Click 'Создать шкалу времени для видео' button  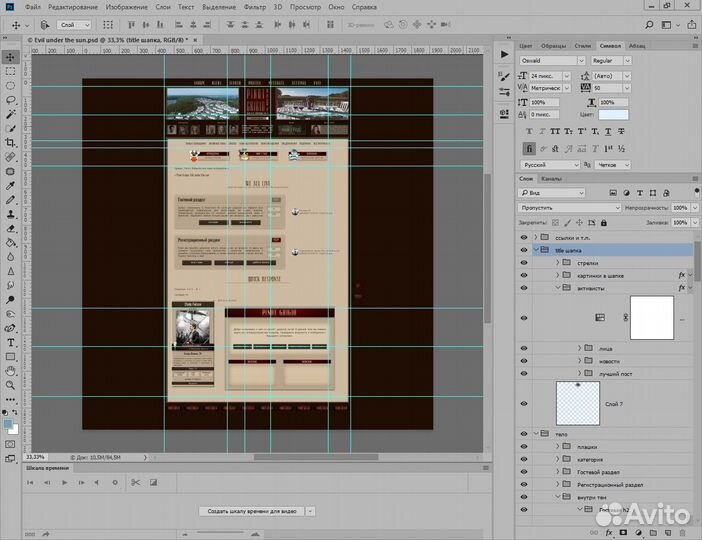tap(250, 511)
